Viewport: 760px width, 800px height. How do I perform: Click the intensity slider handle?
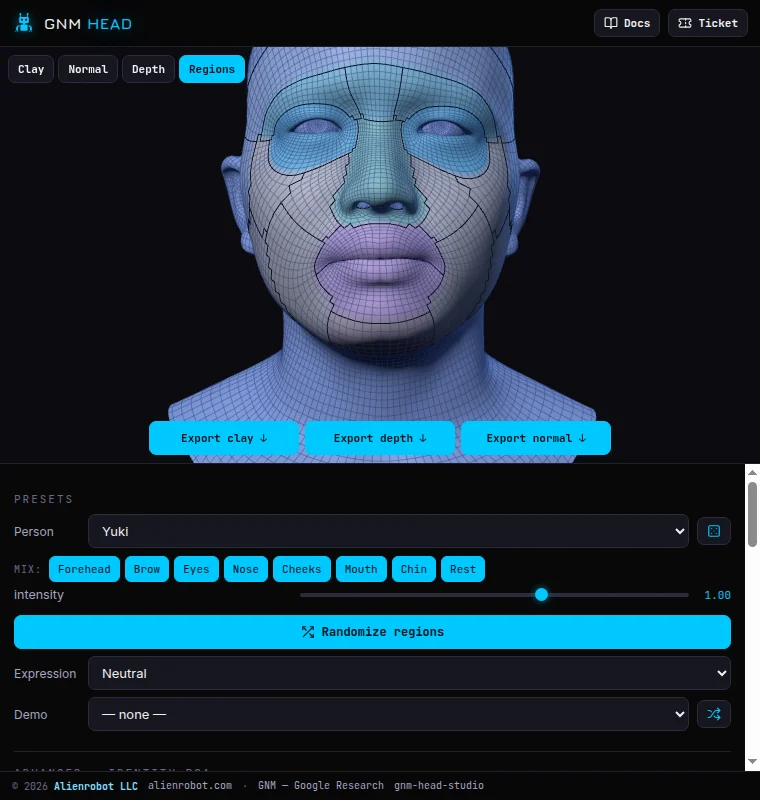coord(542,594)
